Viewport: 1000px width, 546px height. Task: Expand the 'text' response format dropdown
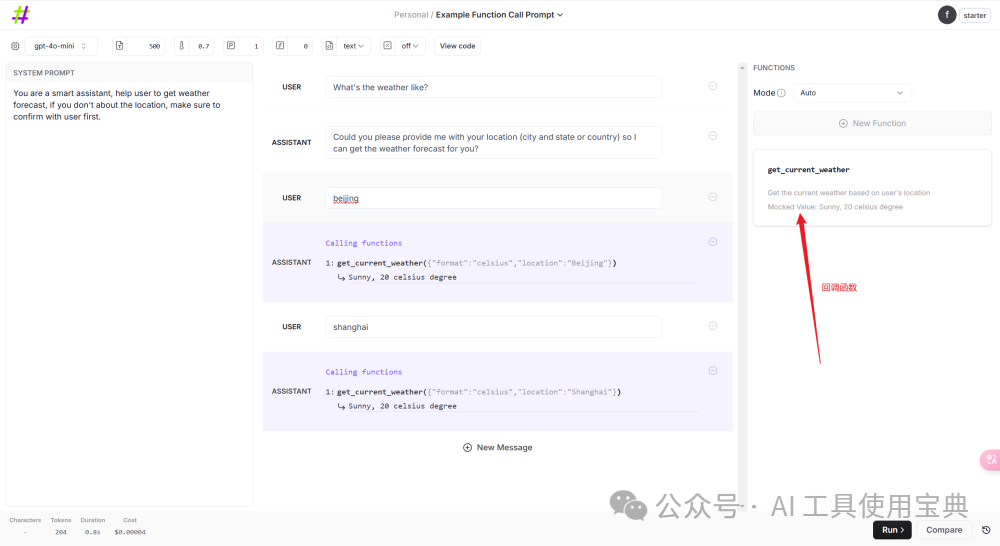pyautogui.click(x=355, y=46)
